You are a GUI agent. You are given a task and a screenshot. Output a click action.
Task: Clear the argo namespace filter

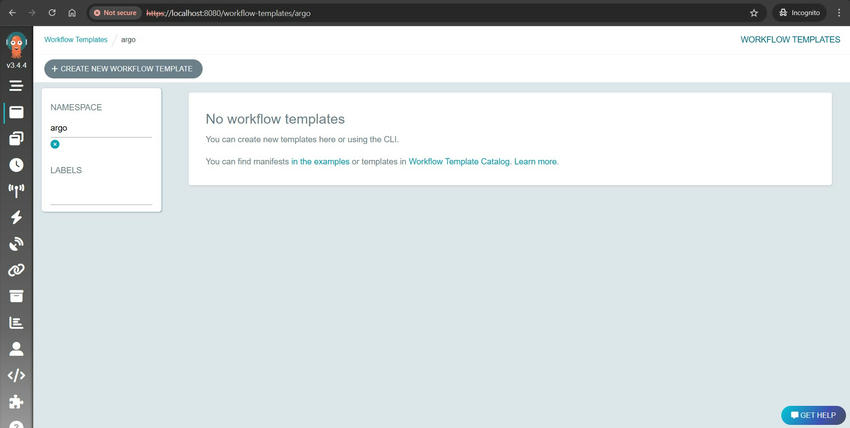55,144
